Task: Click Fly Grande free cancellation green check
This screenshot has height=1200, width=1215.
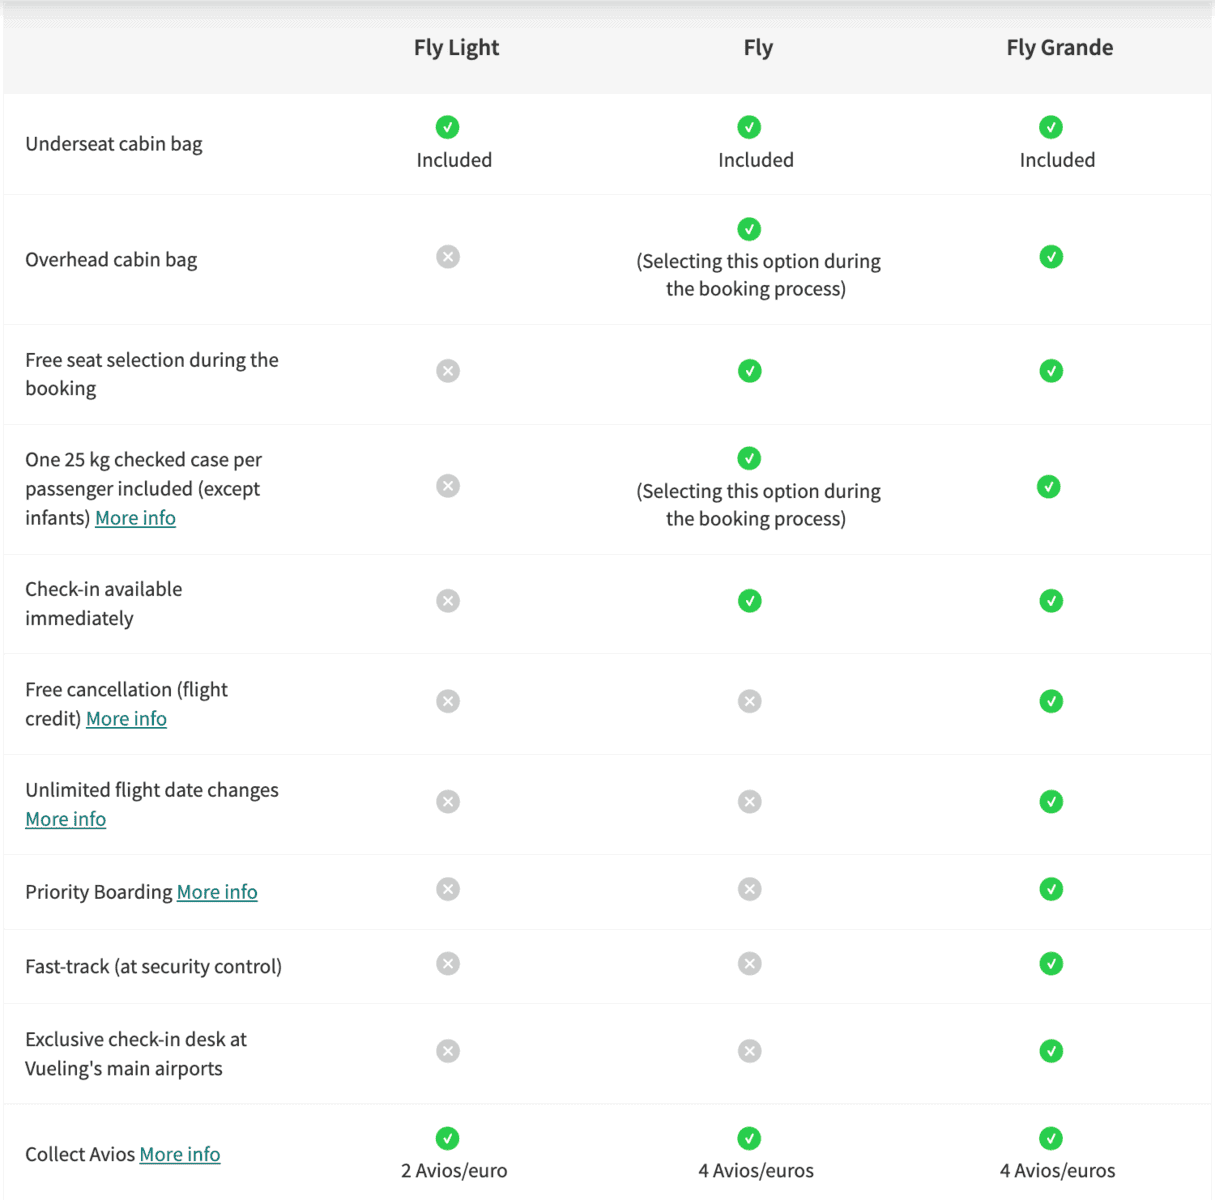Action: (1051, 701)
